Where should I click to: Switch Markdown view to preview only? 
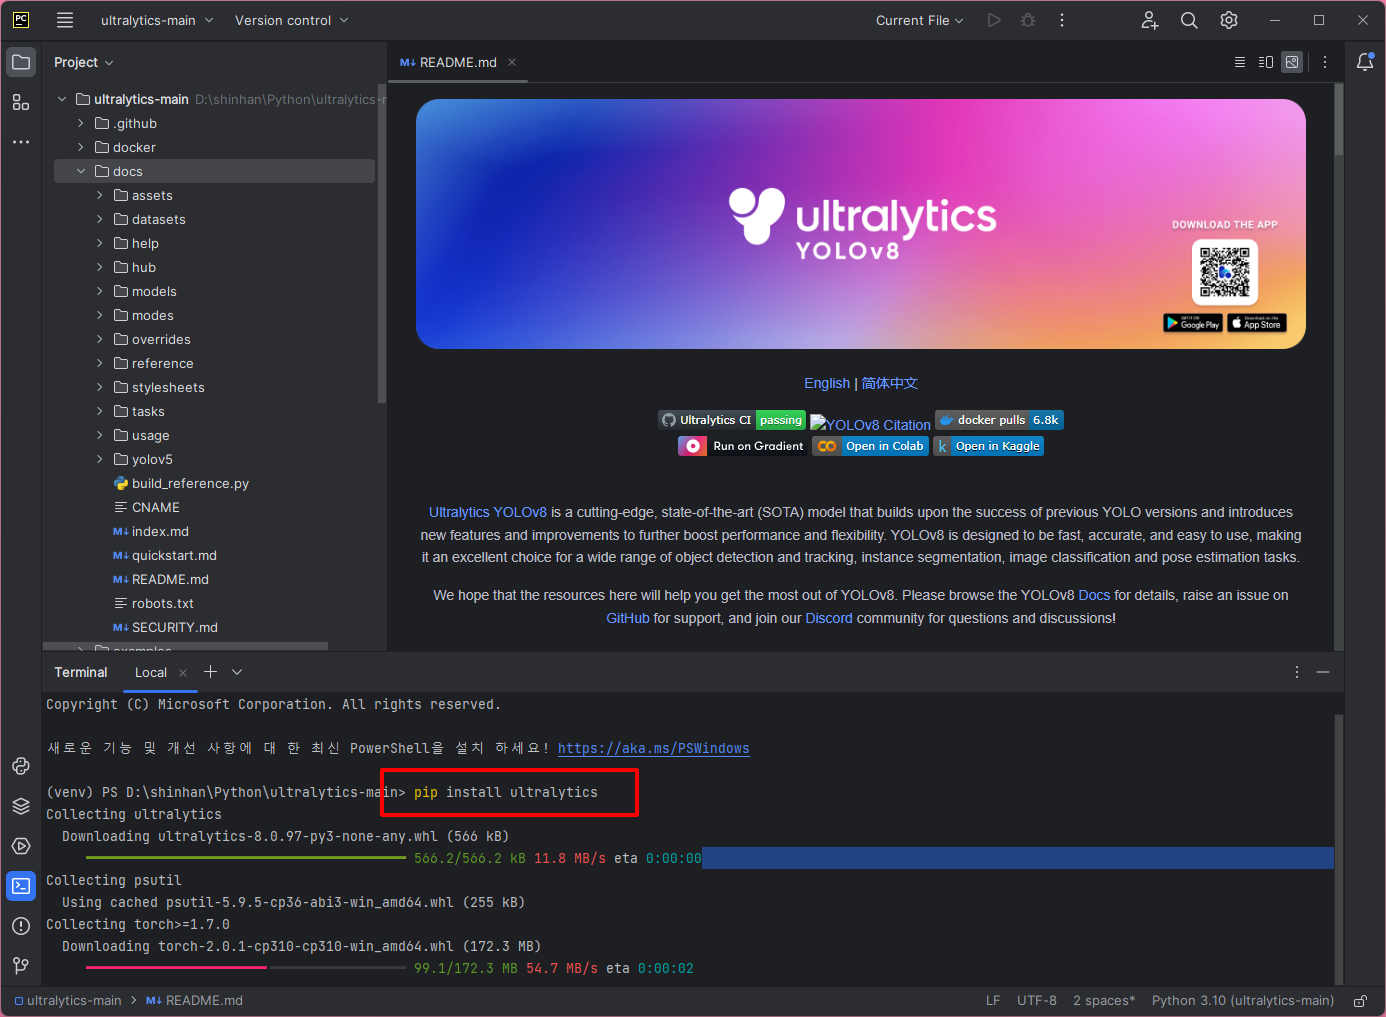(1292, 62)
